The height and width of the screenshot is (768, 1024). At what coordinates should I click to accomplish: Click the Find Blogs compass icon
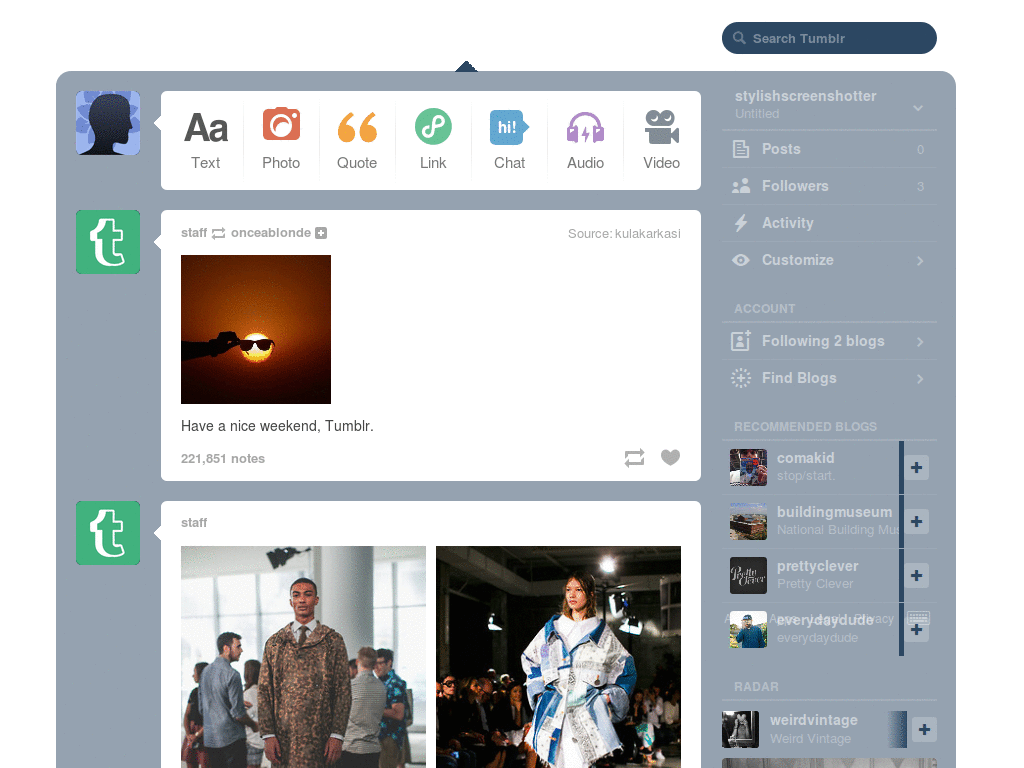click(x=741, y=378)
